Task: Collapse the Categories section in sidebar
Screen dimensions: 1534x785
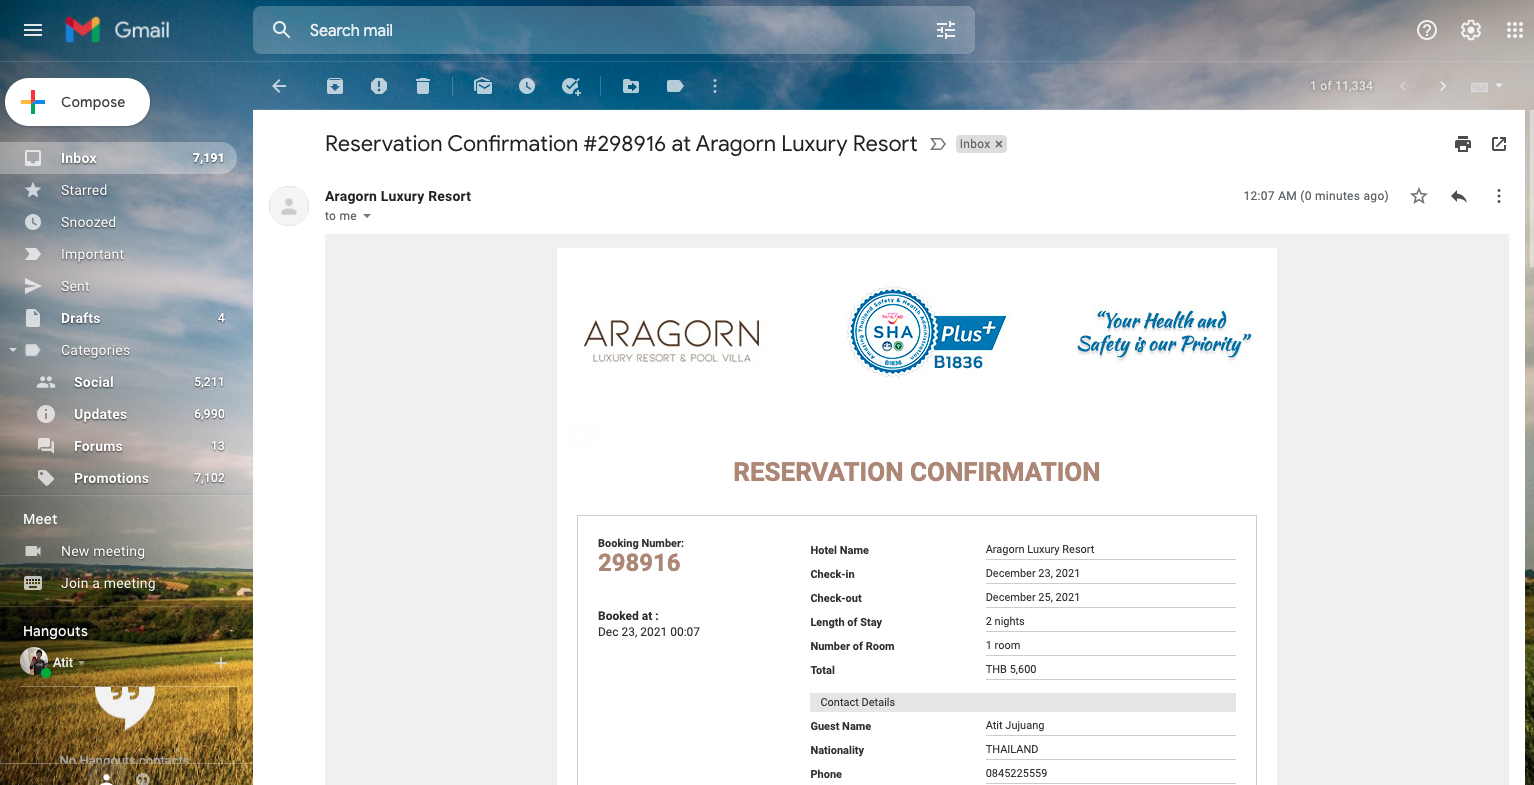Action: (x=13, y=350)
